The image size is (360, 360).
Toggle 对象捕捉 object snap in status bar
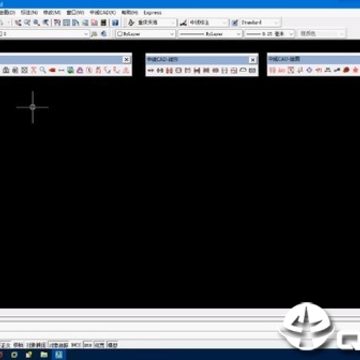point(36,345)
